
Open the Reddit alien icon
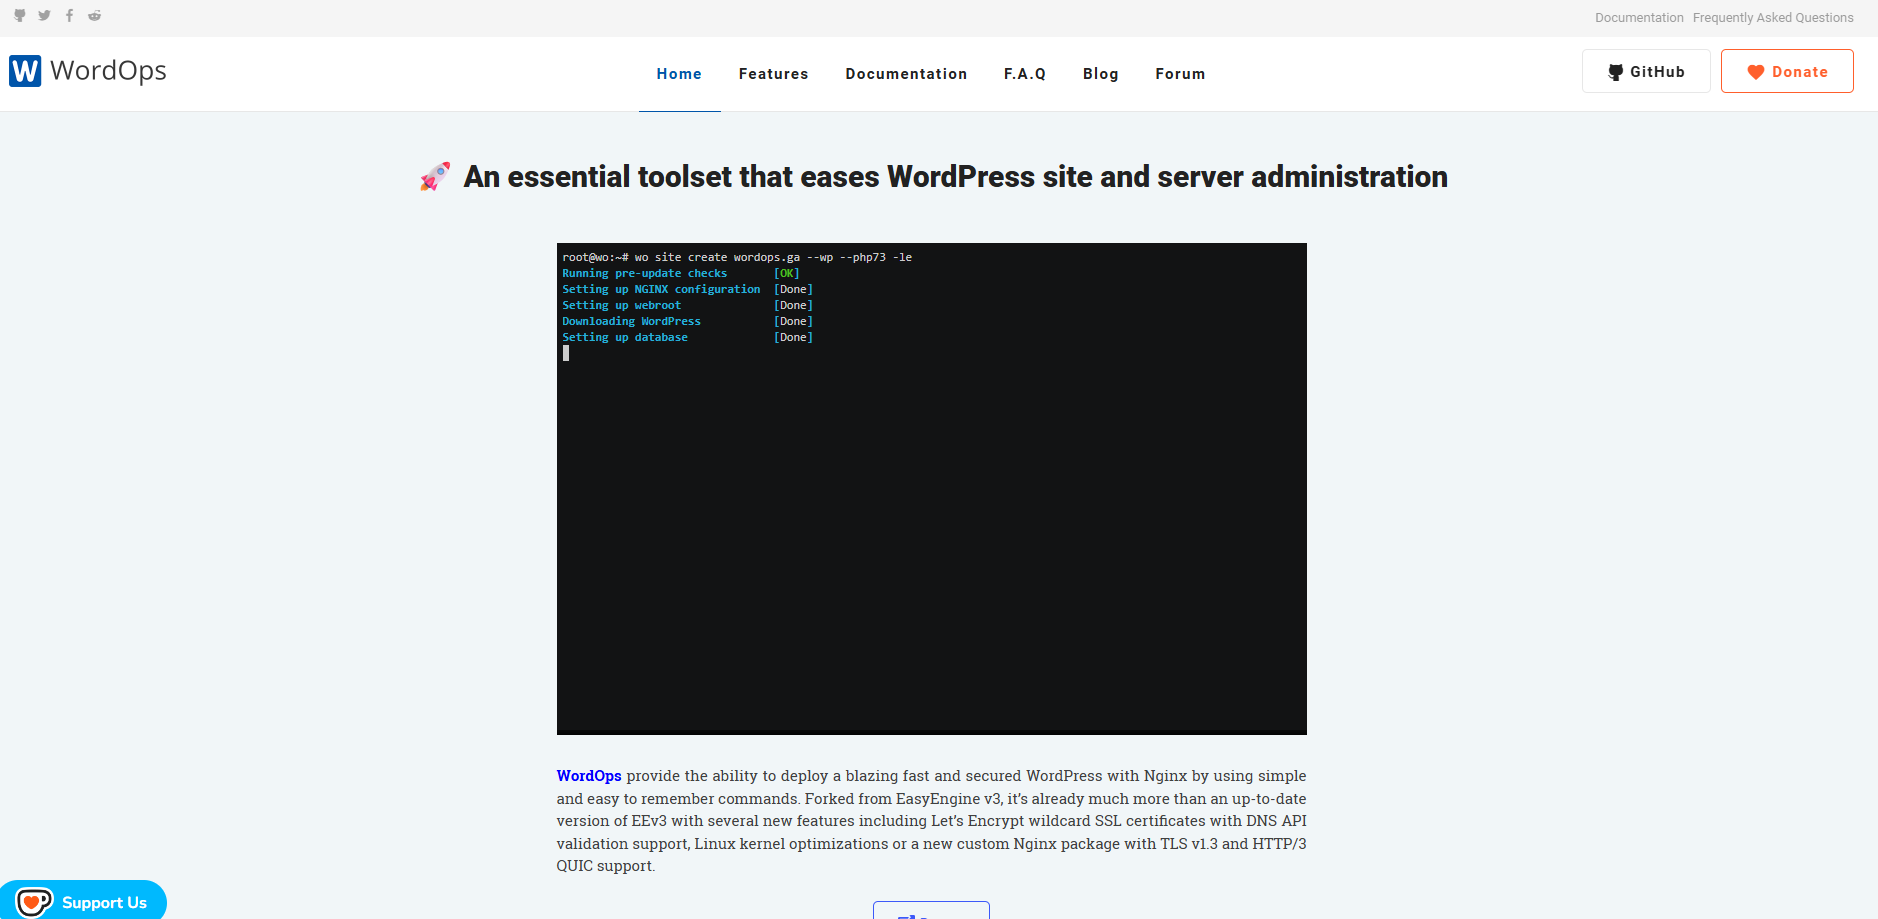coord(95,16)
